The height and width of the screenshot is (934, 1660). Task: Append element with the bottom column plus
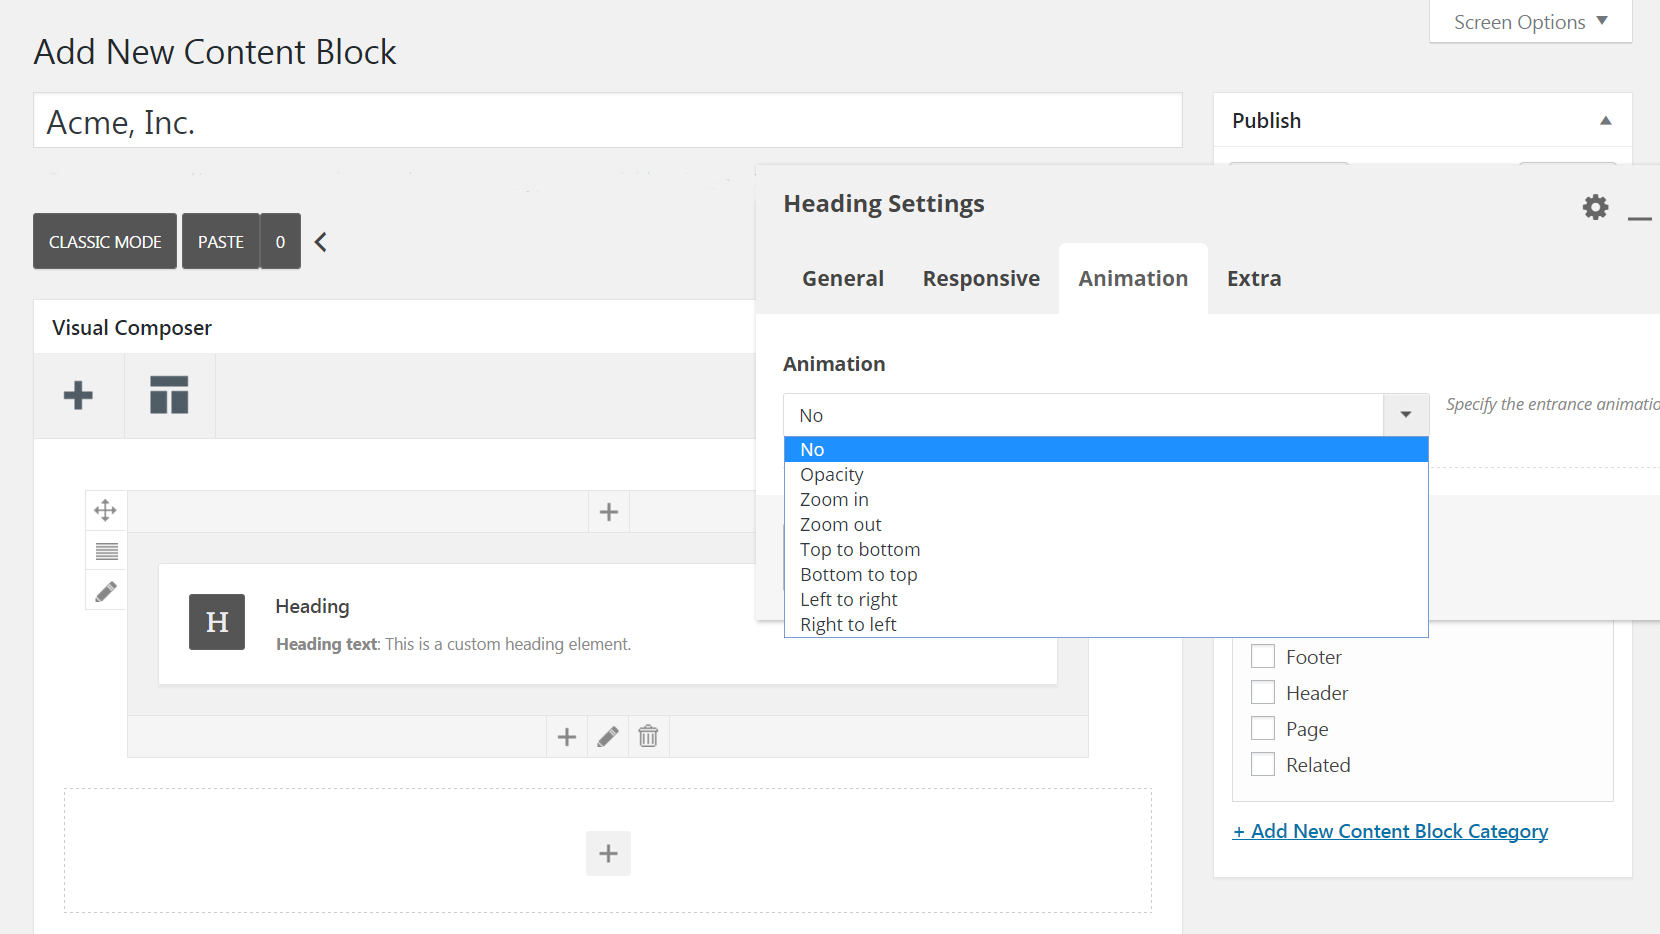567,737
